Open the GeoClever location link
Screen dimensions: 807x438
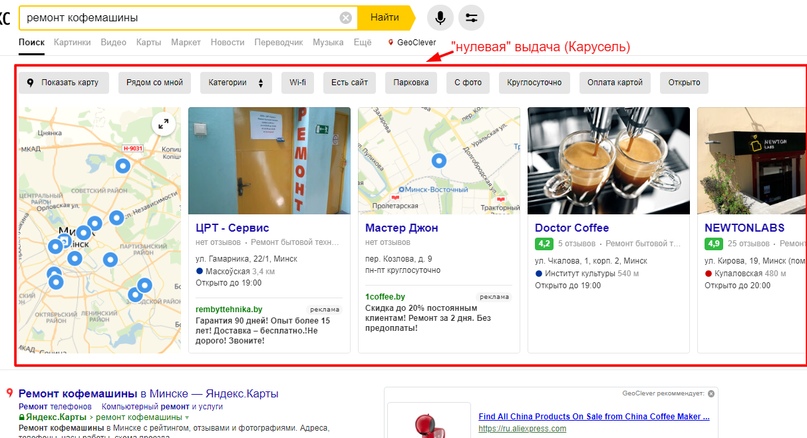pyautogui.click(x=412, y=42)
